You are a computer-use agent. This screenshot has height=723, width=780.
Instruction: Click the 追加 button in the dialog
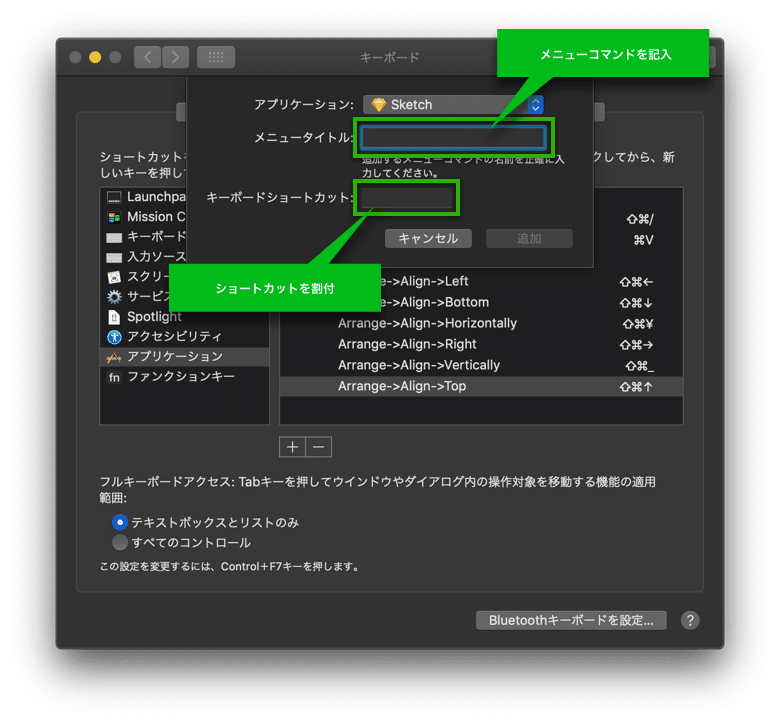tap(529, 238)
